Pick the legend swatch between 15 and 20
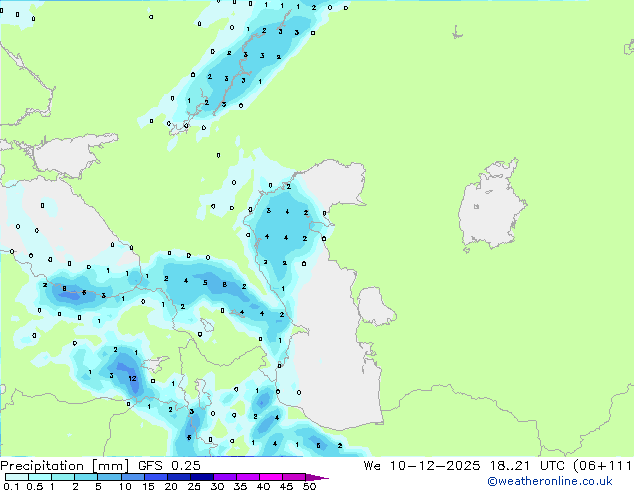The image size is (634, 490). 156,477
